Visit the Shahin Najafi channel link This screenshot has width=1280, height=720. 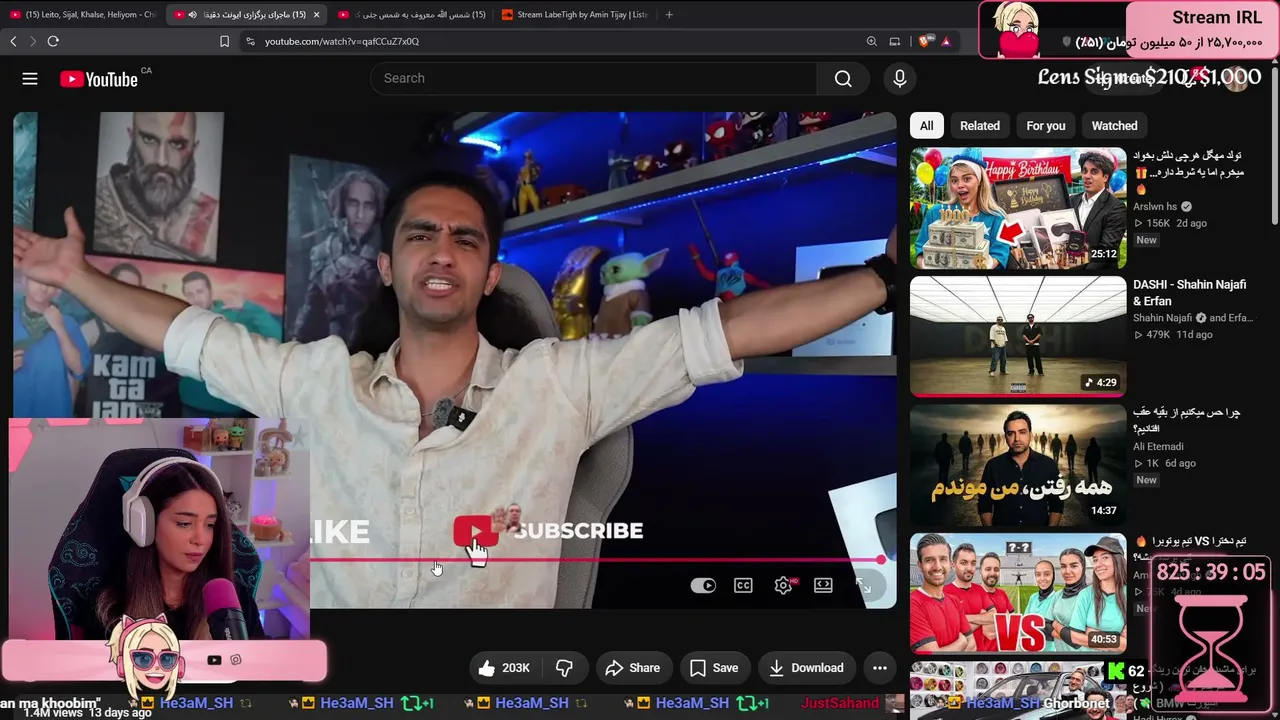pyautogui.click(x=1162, y=319)
